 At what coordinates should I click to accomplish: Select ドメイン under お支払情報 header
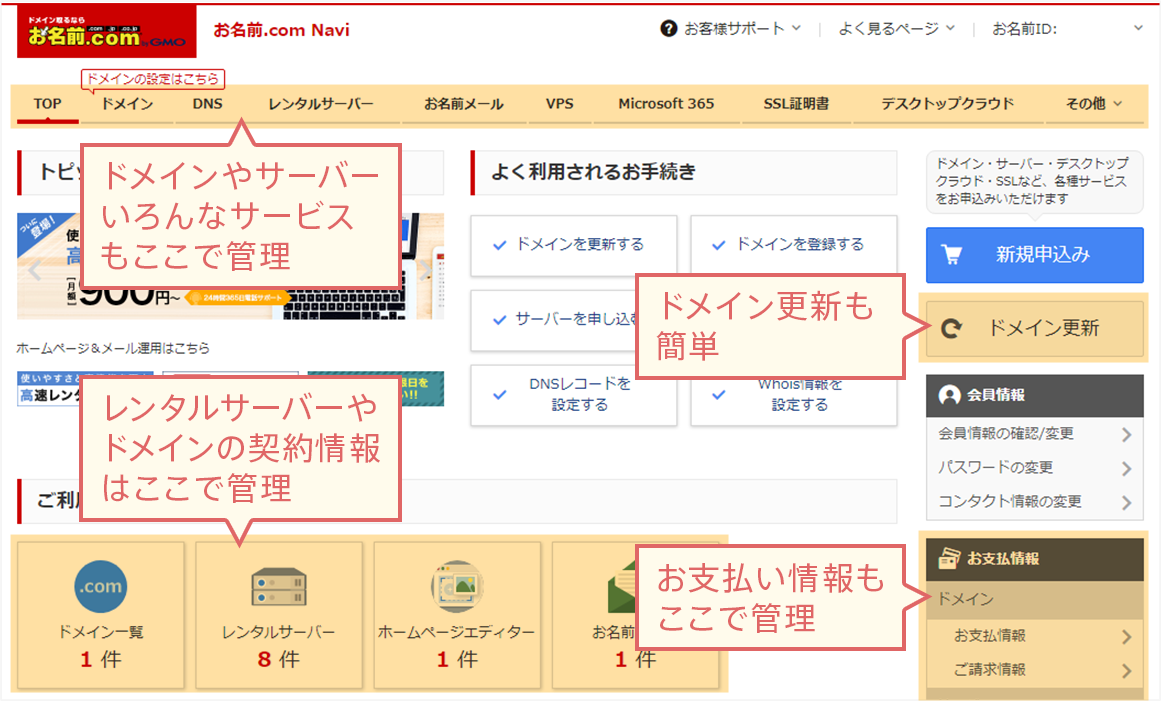(x=1034, y=600)
